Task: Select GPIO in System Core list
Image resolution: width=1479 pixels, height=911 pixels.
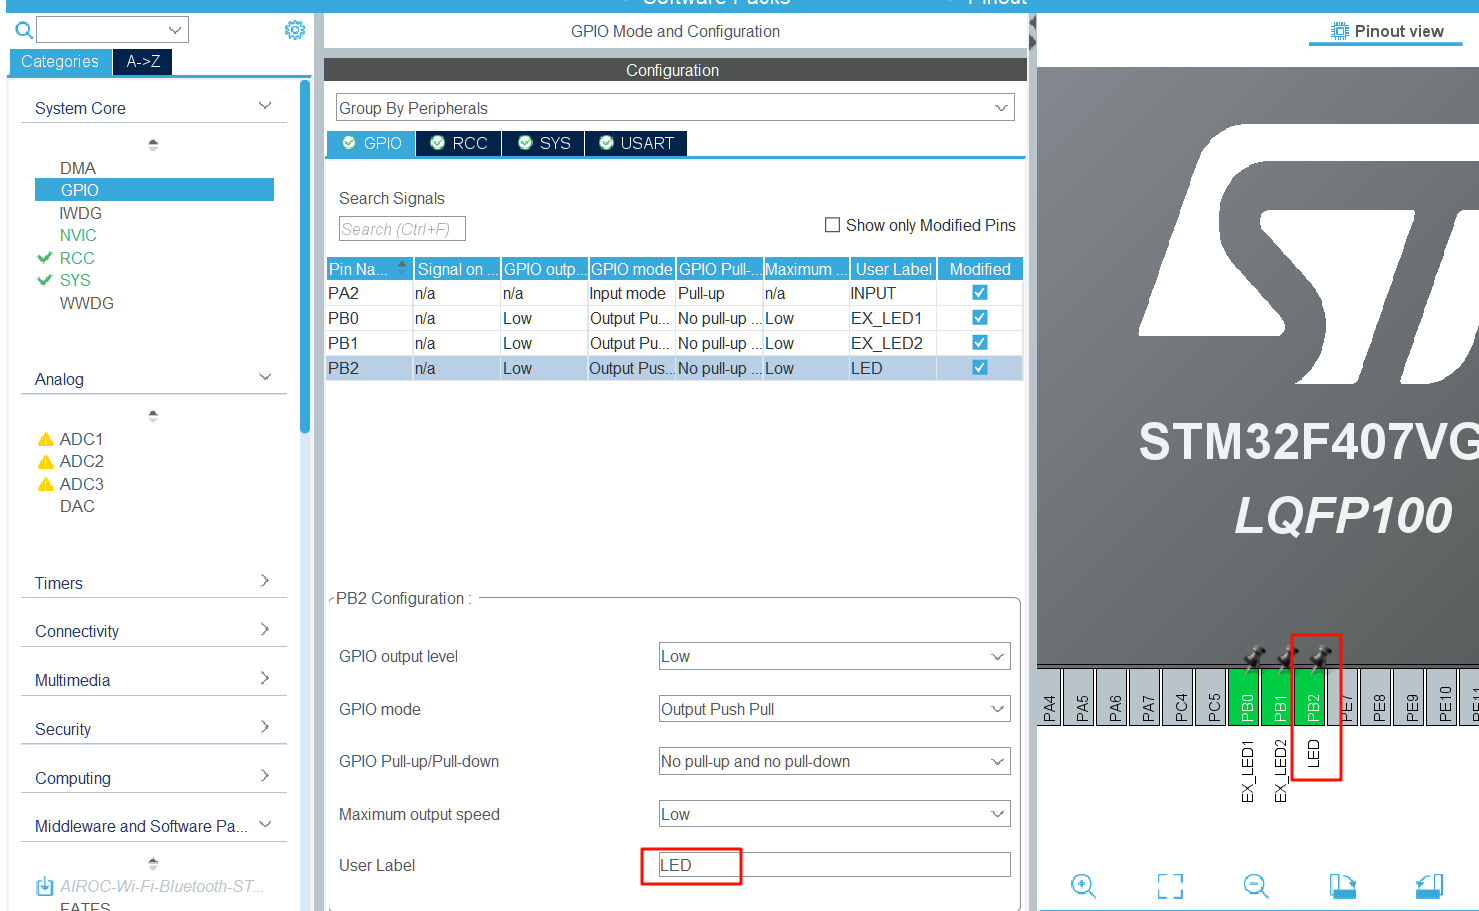Action: 154,190
